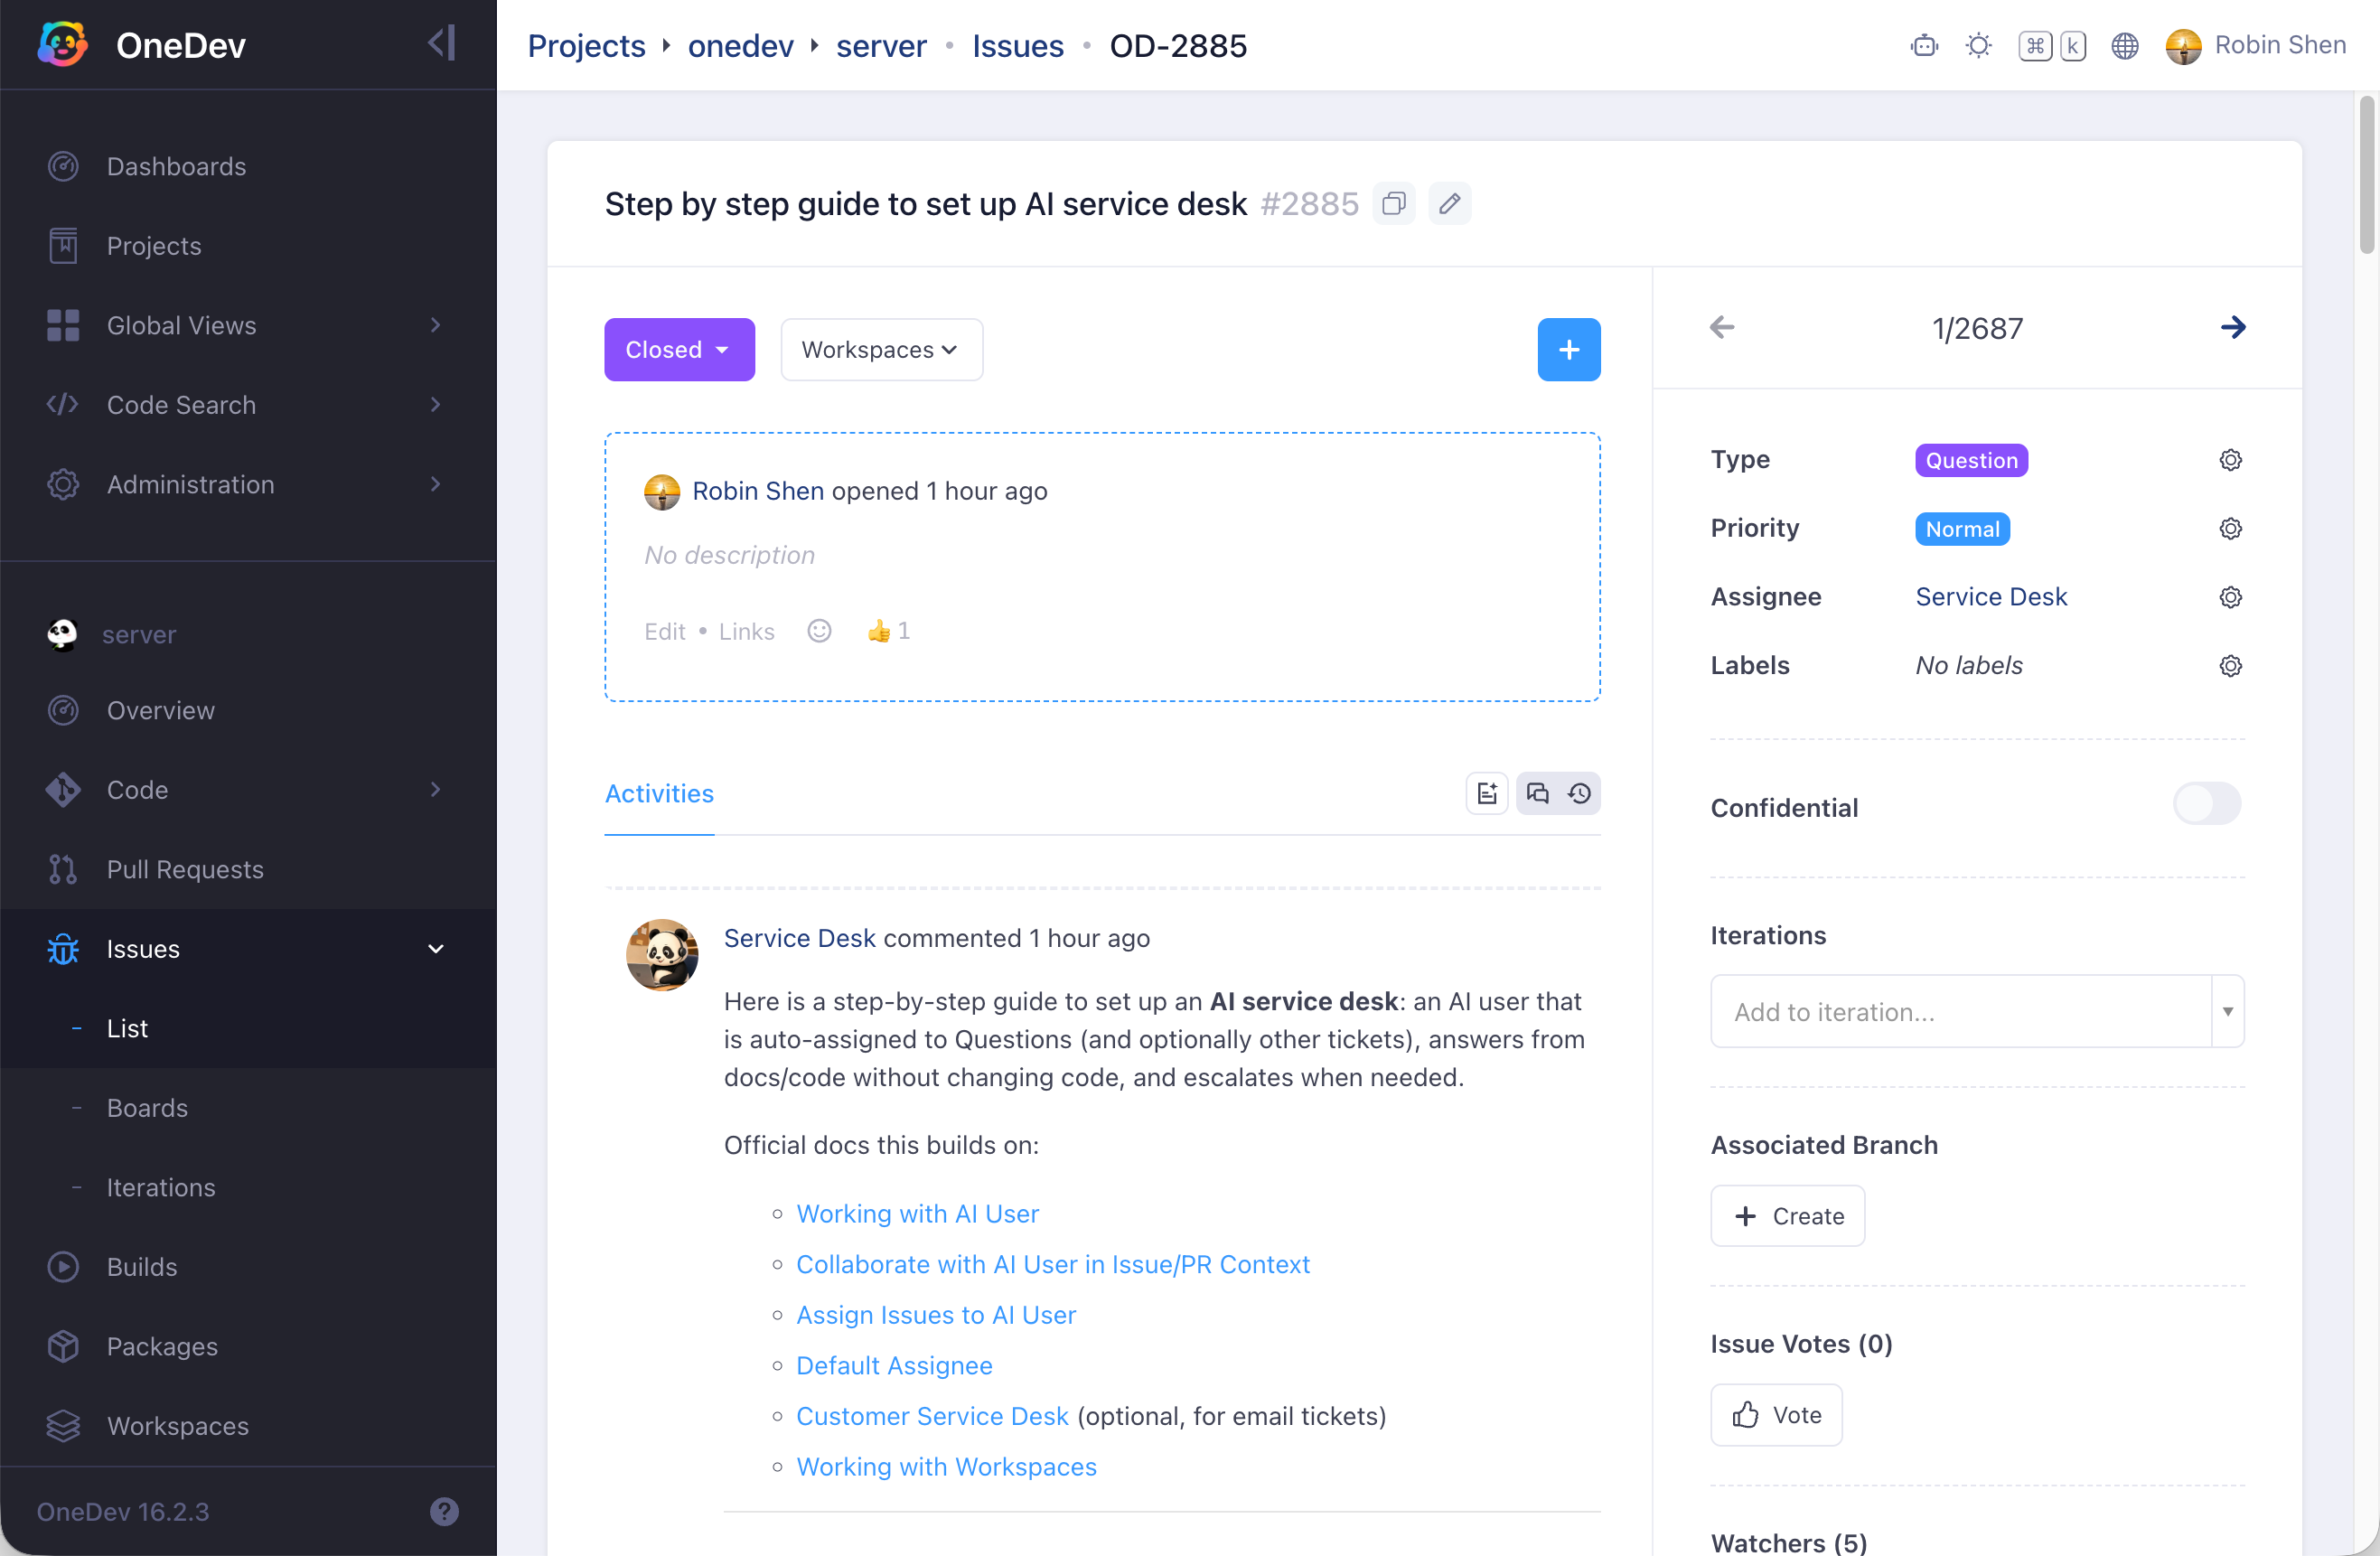Screen dimensions: 2380x1556
Task: Open Working with AI User link
Action: tap(917, 1213)
